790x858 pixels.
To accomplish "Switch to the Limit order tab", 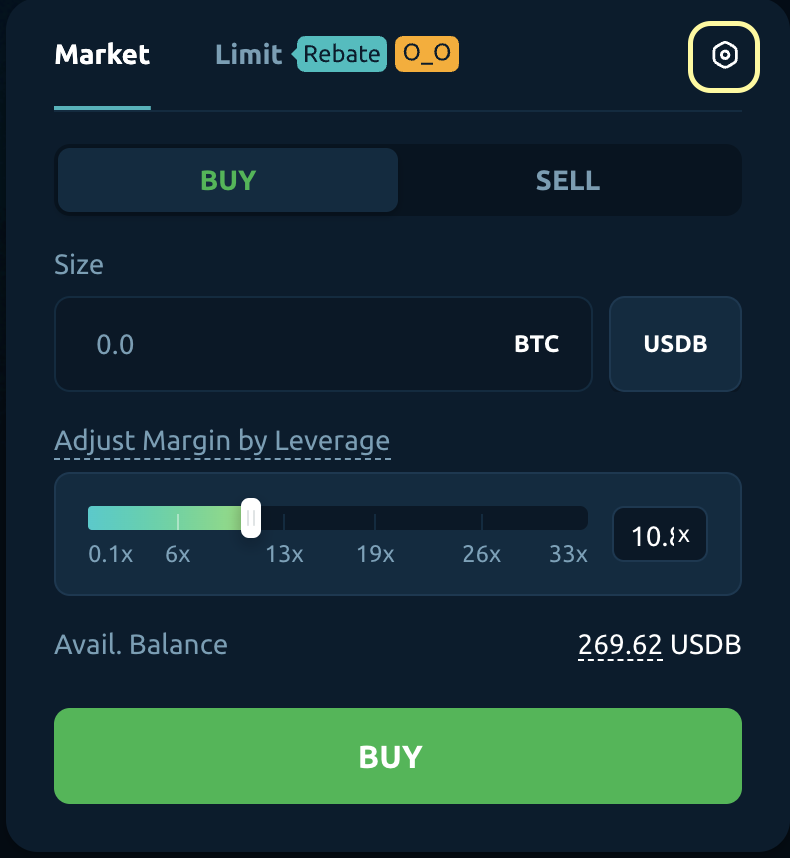I will point(248,54).
